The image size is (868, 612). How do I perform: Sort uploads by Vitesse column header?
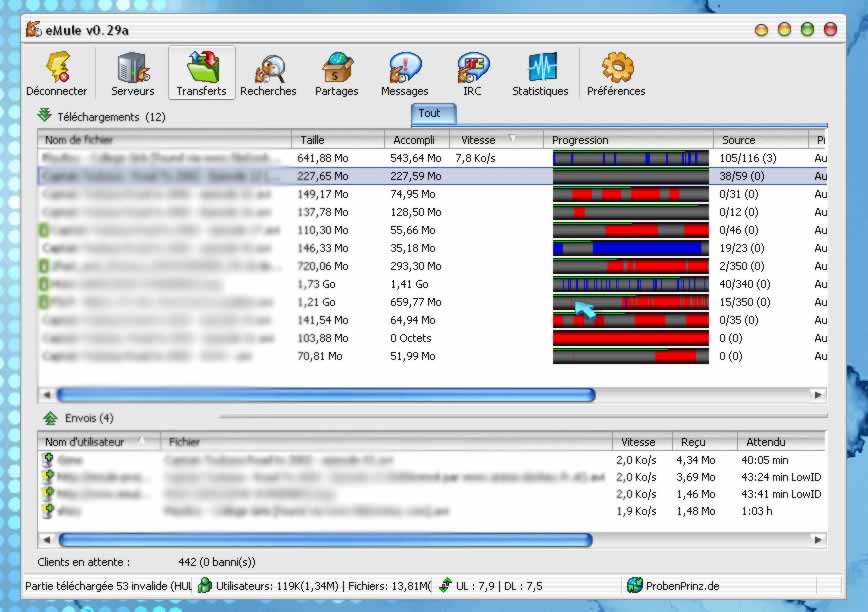tap(643, 442)
